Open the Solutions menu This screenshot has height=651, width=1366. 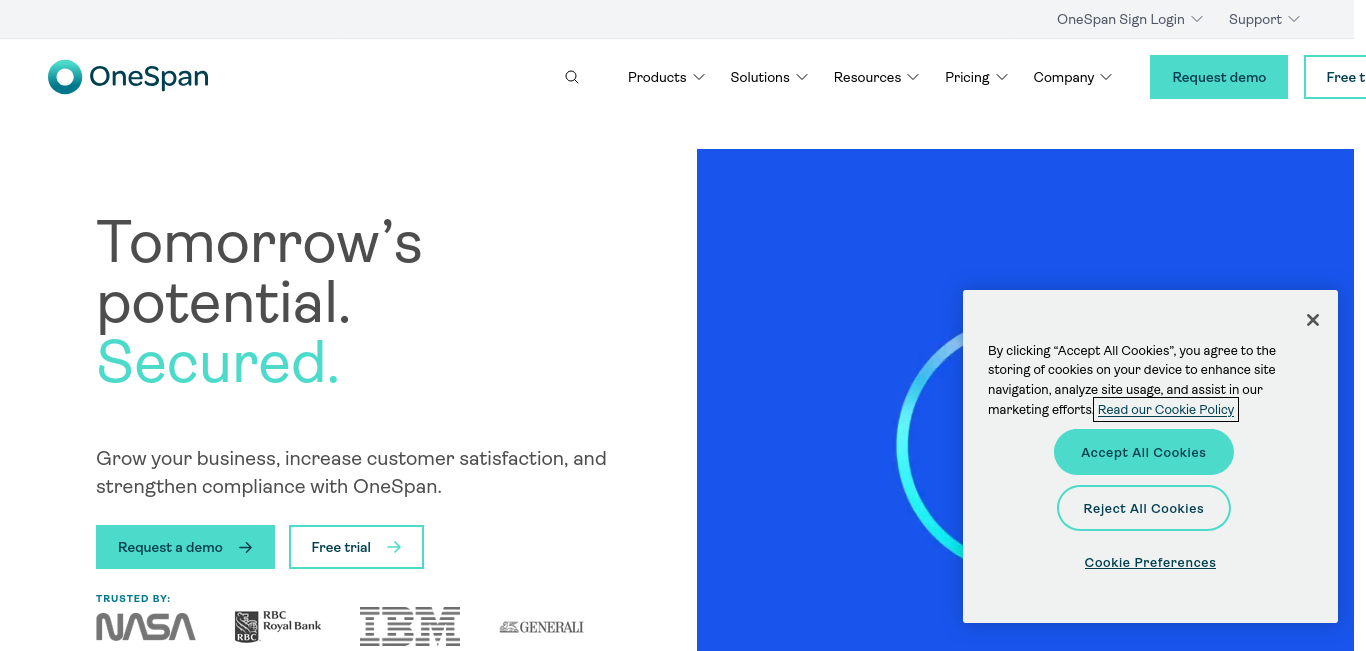769,77
